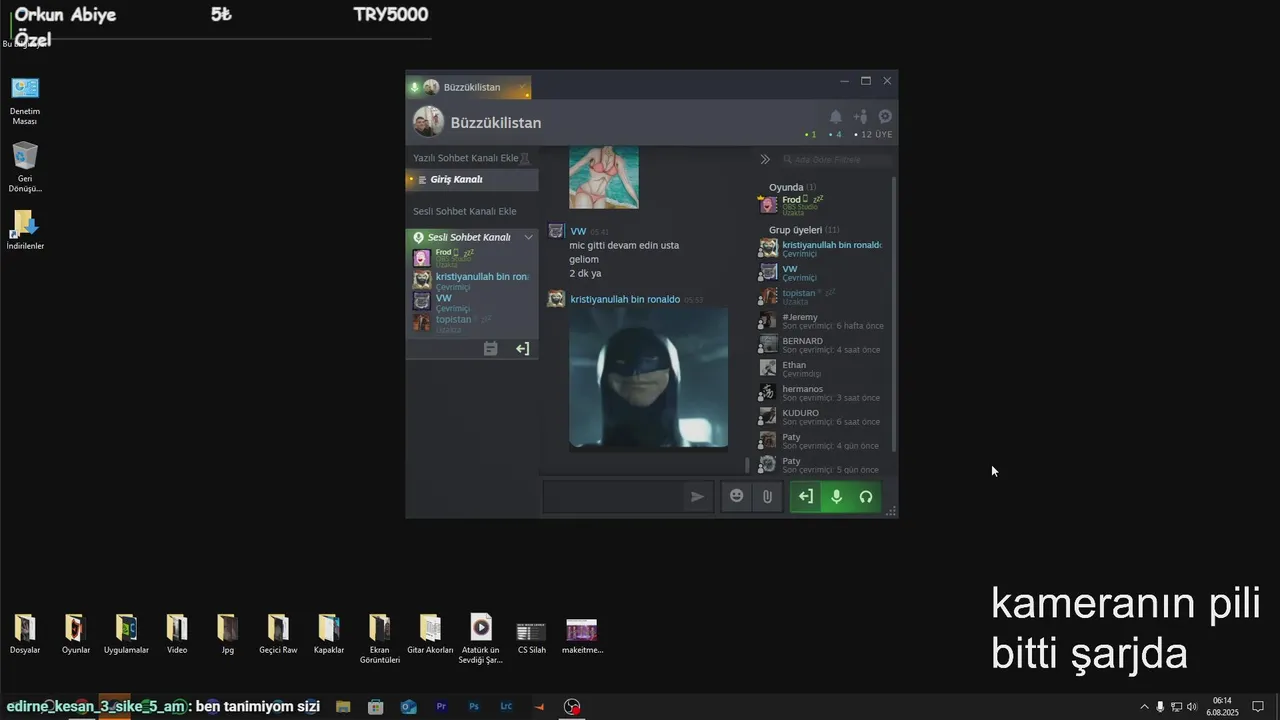Collapse Sesli Sohbet Kanalı voice channel
The width and height of the screenshot is (1280, 720).
(529, 237)
